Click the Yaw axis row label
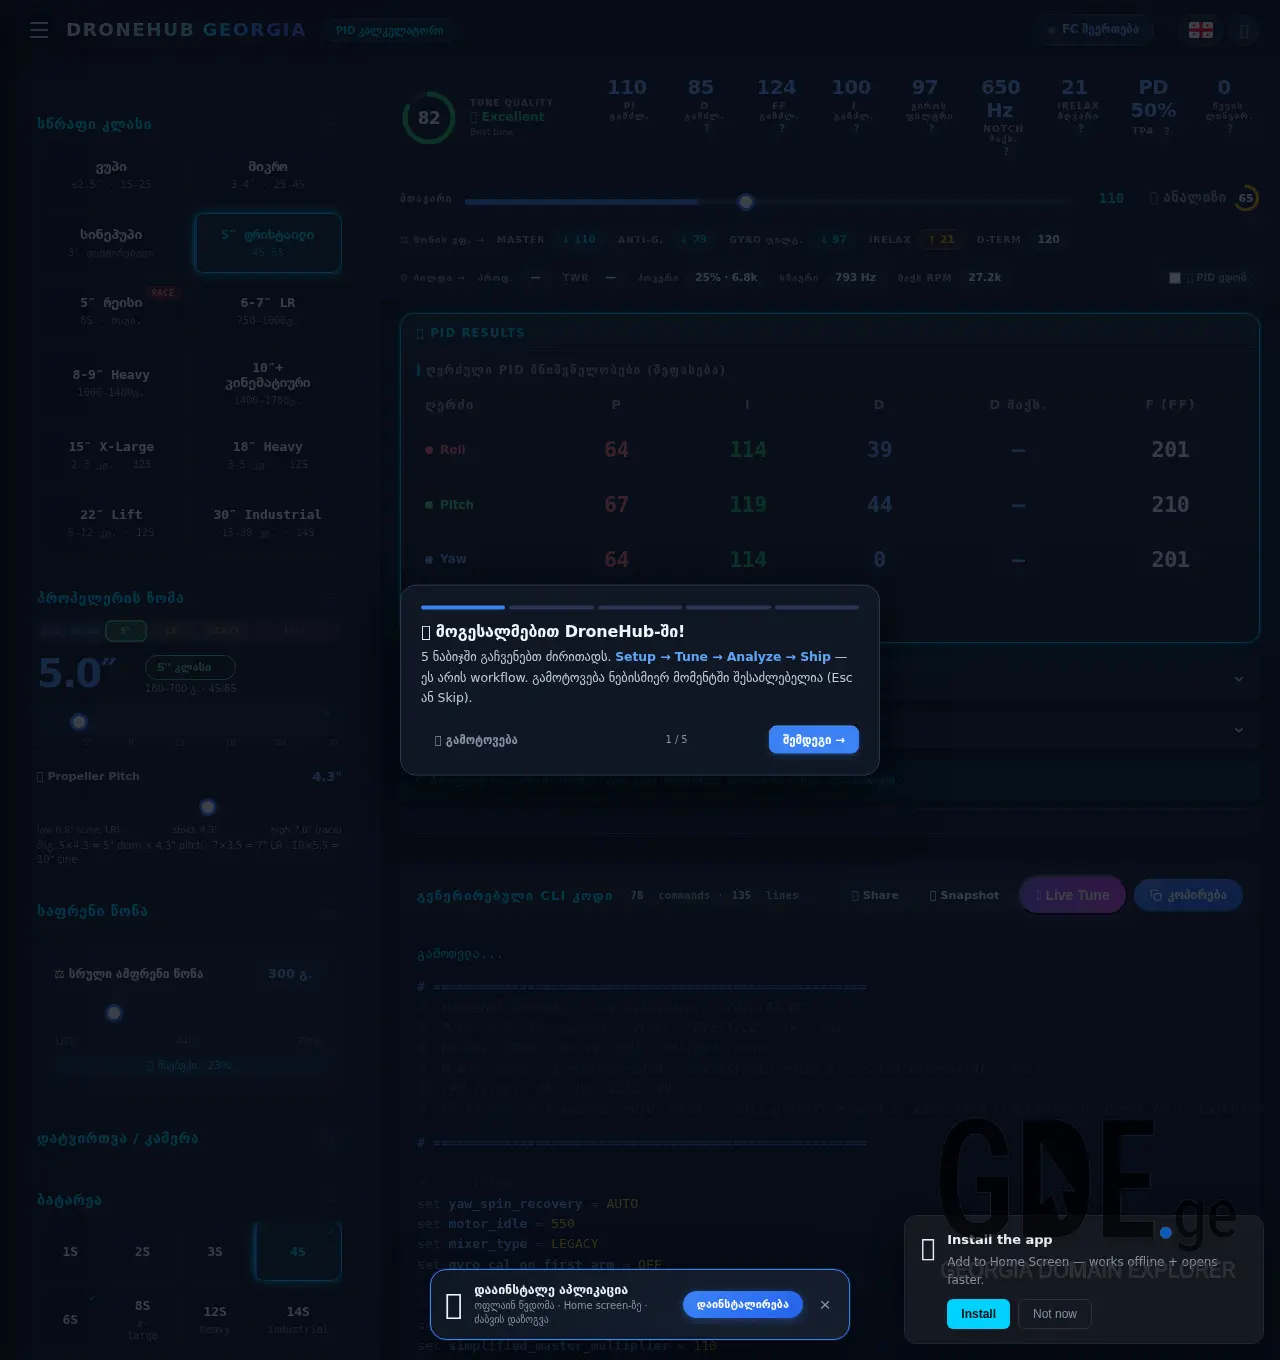 click(x=446, y=559)
